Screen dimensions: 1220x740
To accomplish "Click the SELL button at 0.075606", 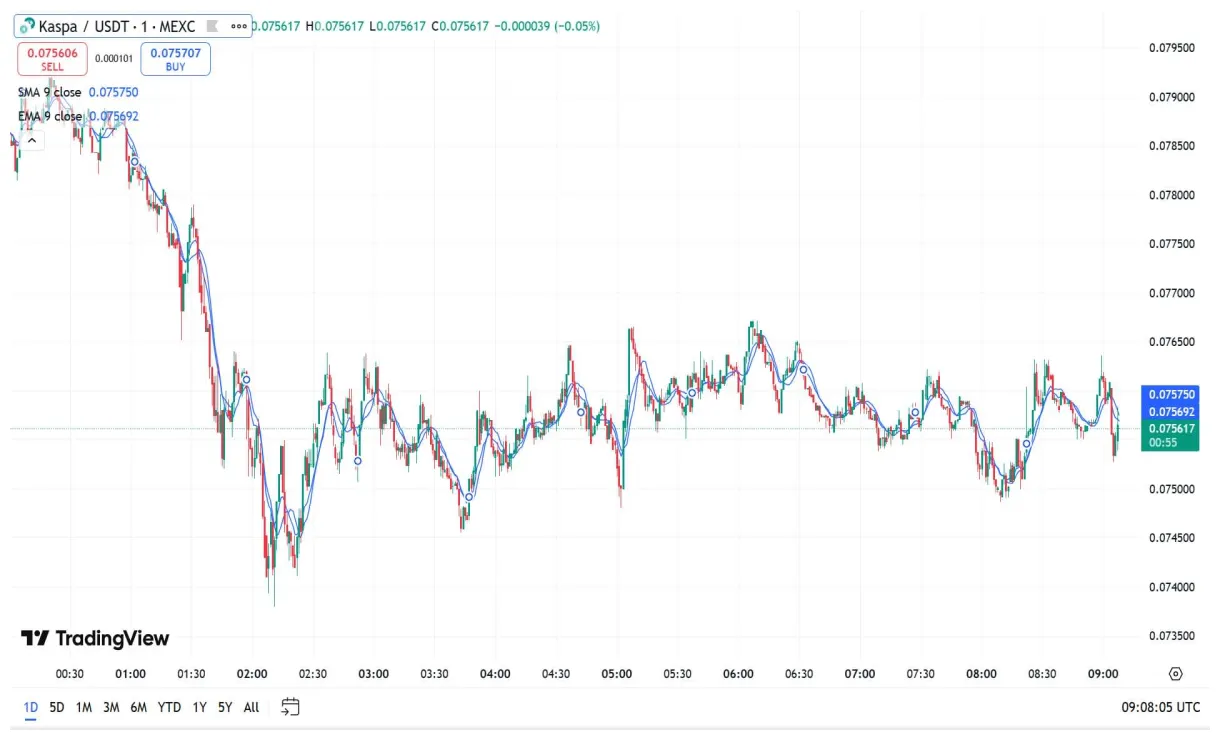I will [x=52, y=59].
